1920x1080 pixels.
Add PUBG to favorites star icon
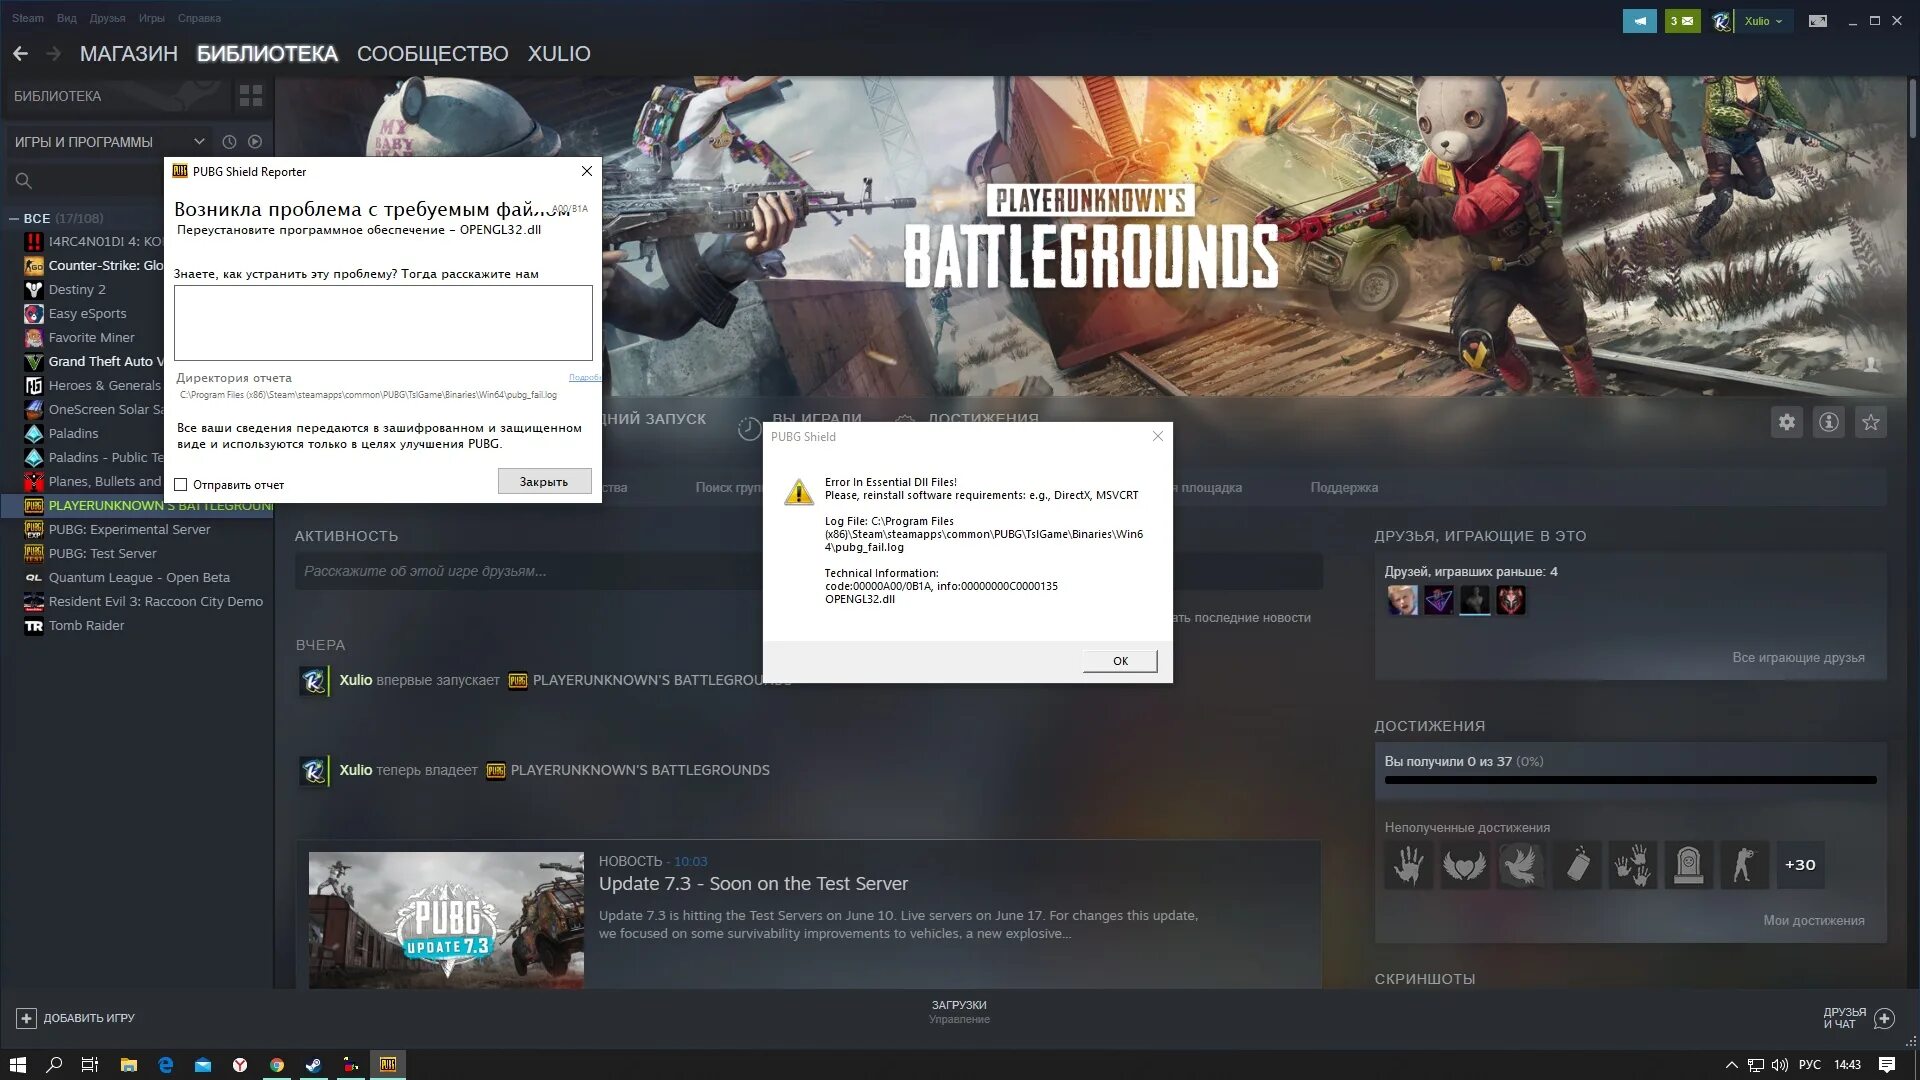(x=1871, y=422)
